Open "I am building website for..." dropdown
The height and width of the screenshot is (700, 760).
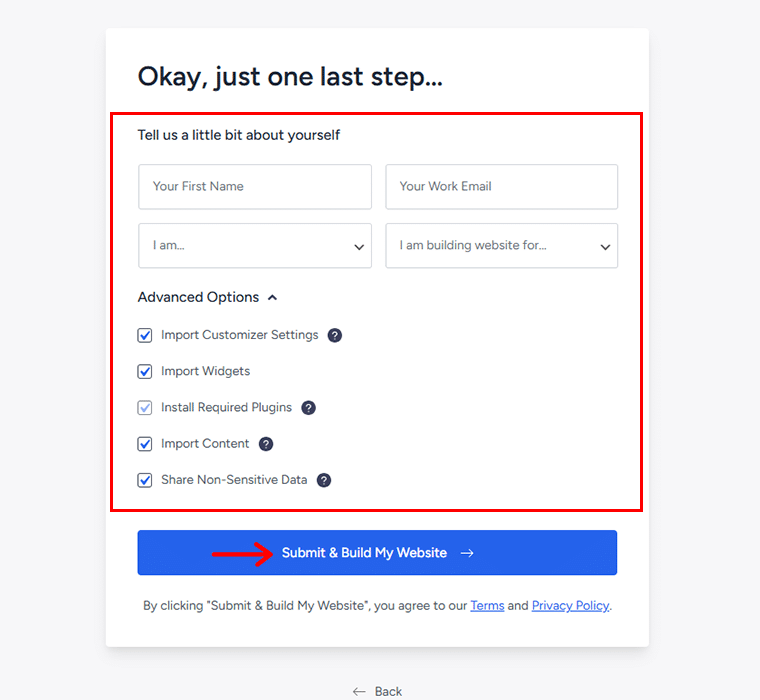pos(502,246)
